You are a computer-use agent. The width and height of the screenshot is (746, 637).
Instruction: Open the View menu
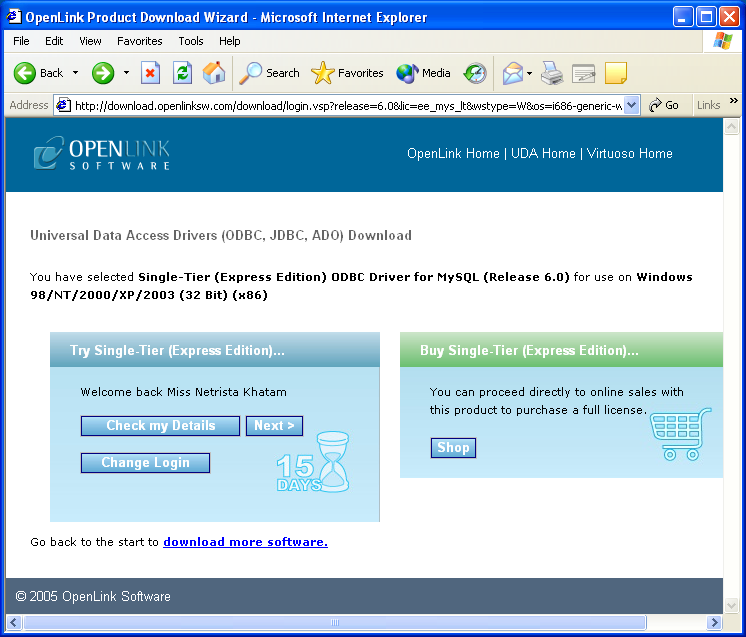click(90, 41)
